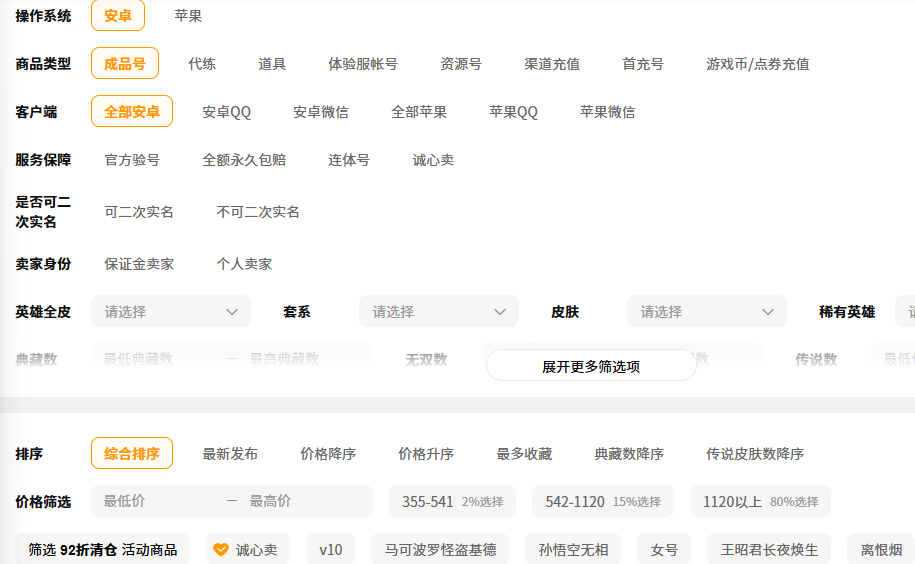
Task: Sort by 传说皮肤数降序
Action: point(755,454)
